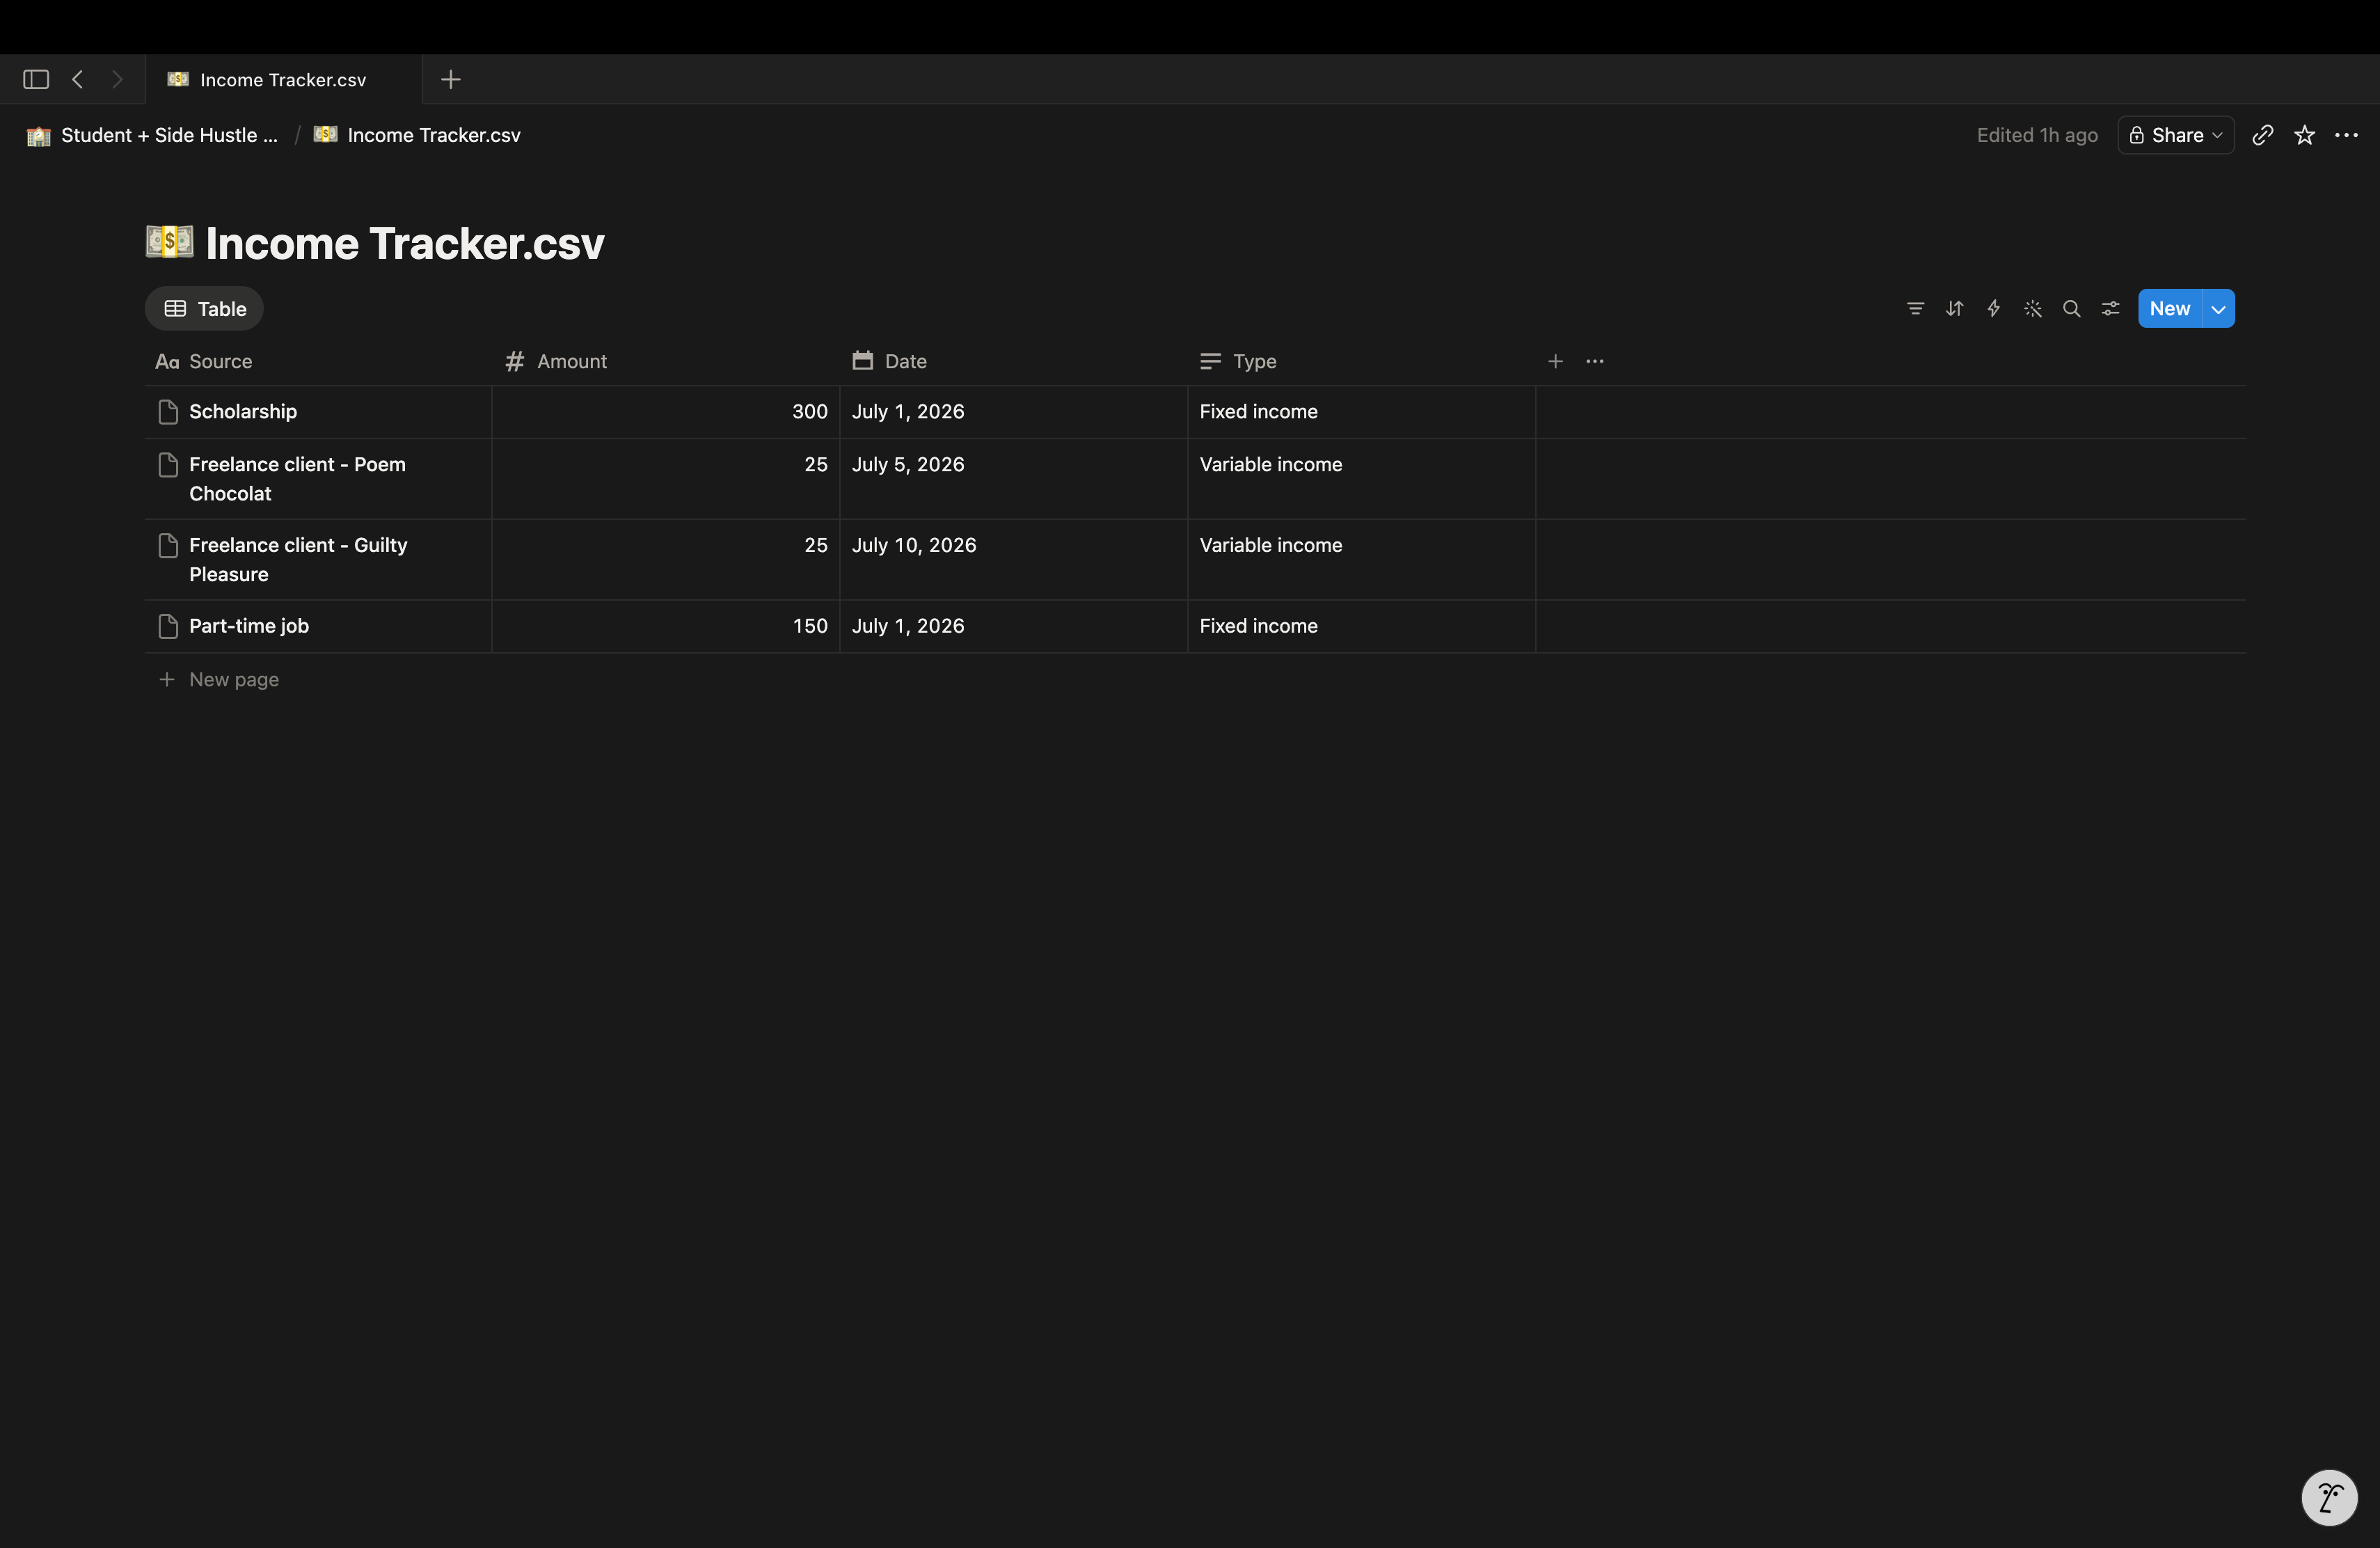The image size is (2380, 1548).
Task: Open the Share dropdown
Action: click(x=2175, y=135)
